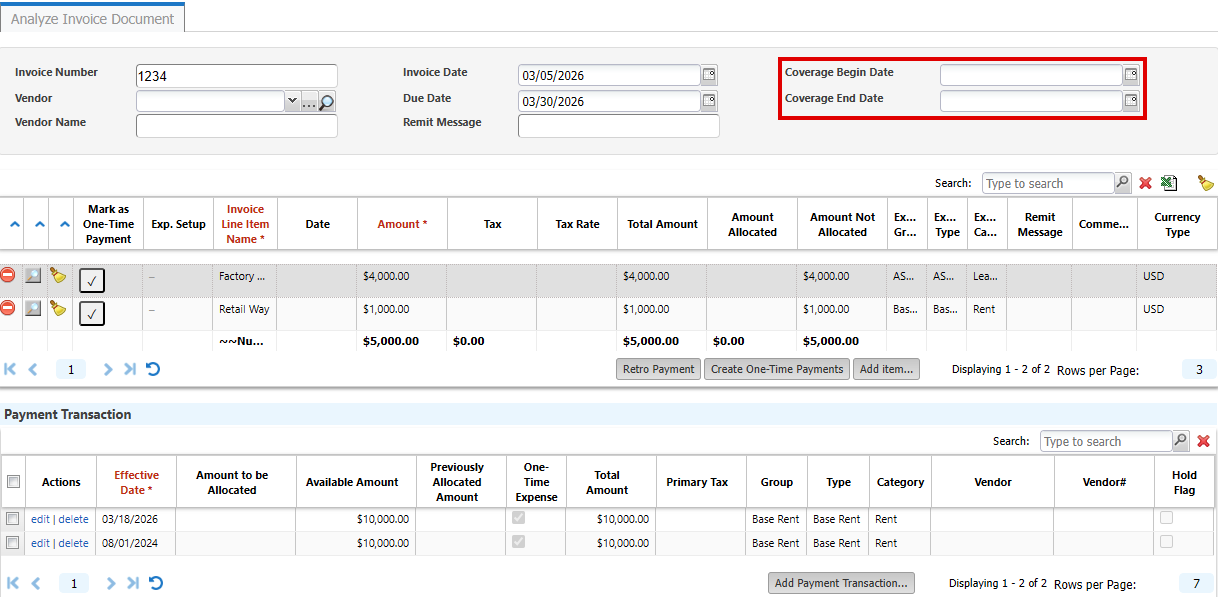Clear the invoice line items search filter
Screen dimensions: 1218x597
1145,183
